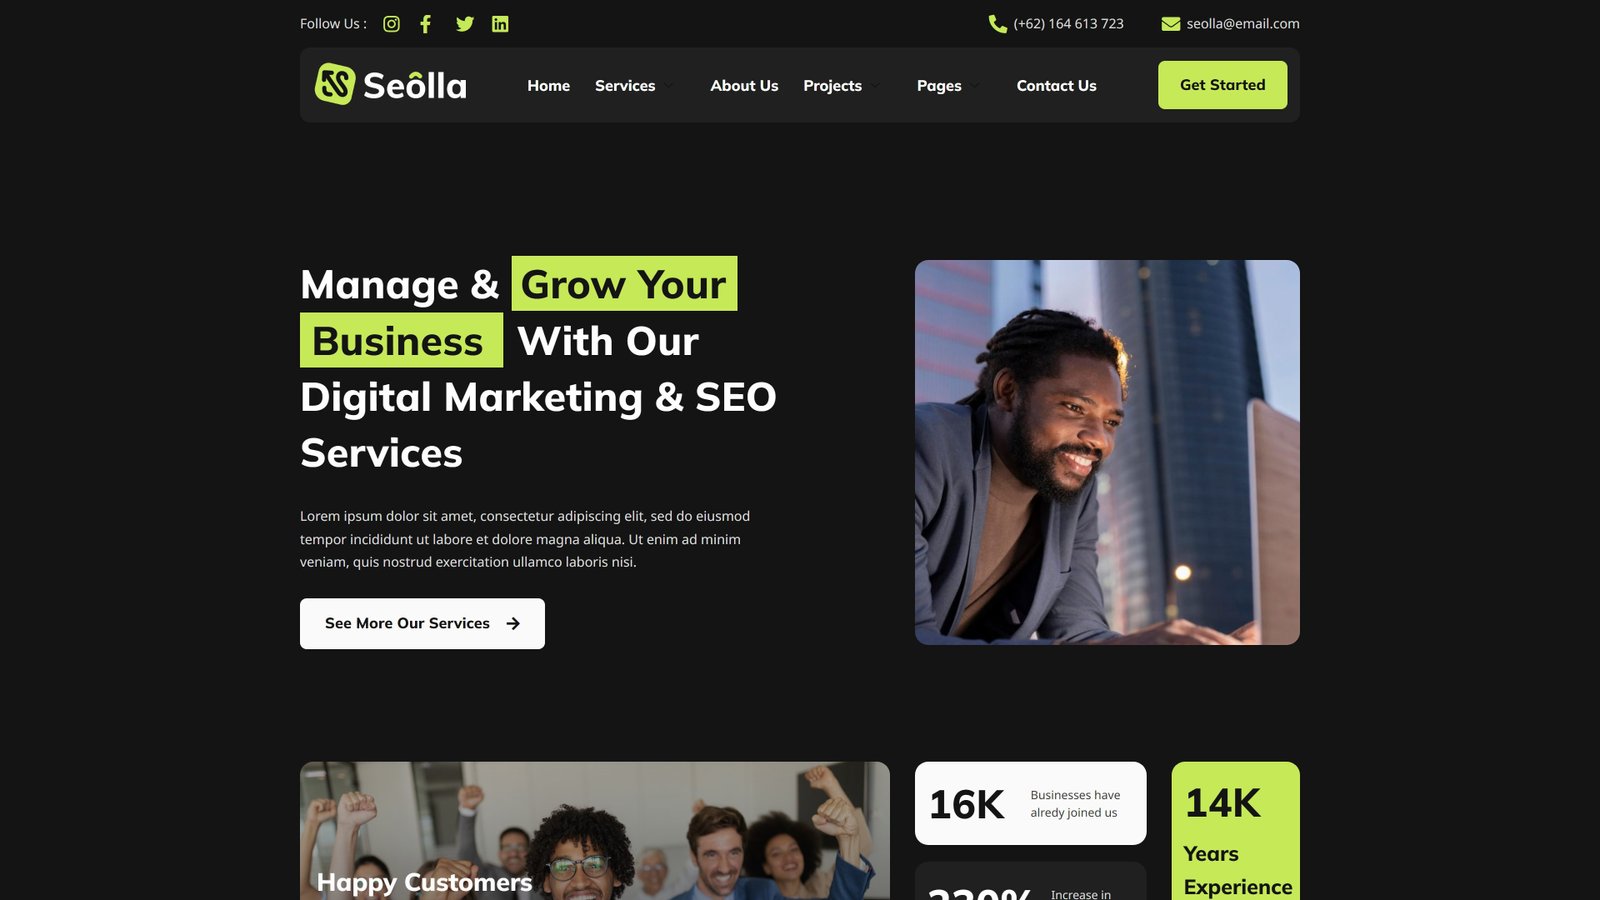Click the seolla@email.com address link

(1243, 24)
